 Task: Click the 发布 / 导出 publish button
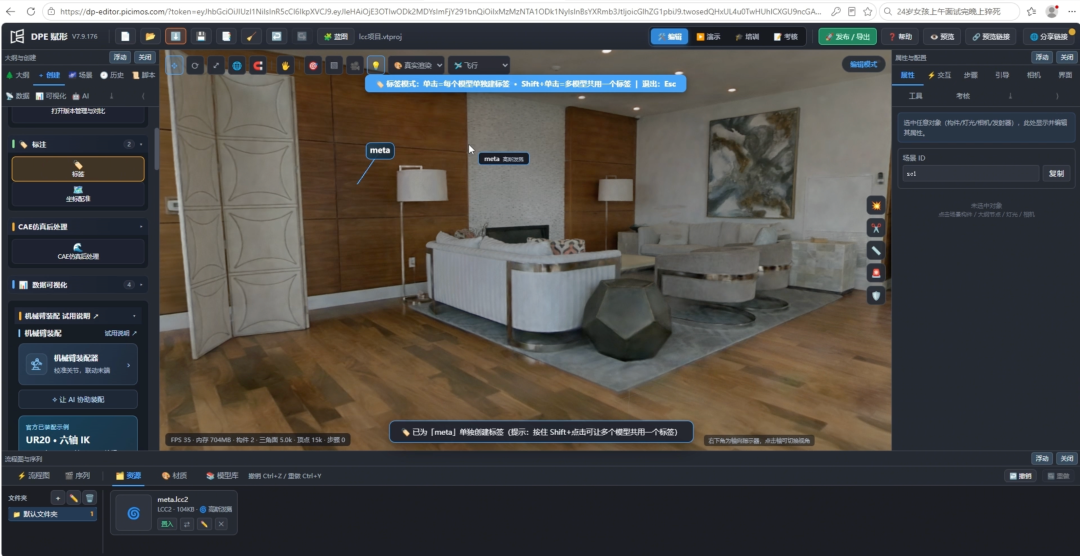click(847, 37)
